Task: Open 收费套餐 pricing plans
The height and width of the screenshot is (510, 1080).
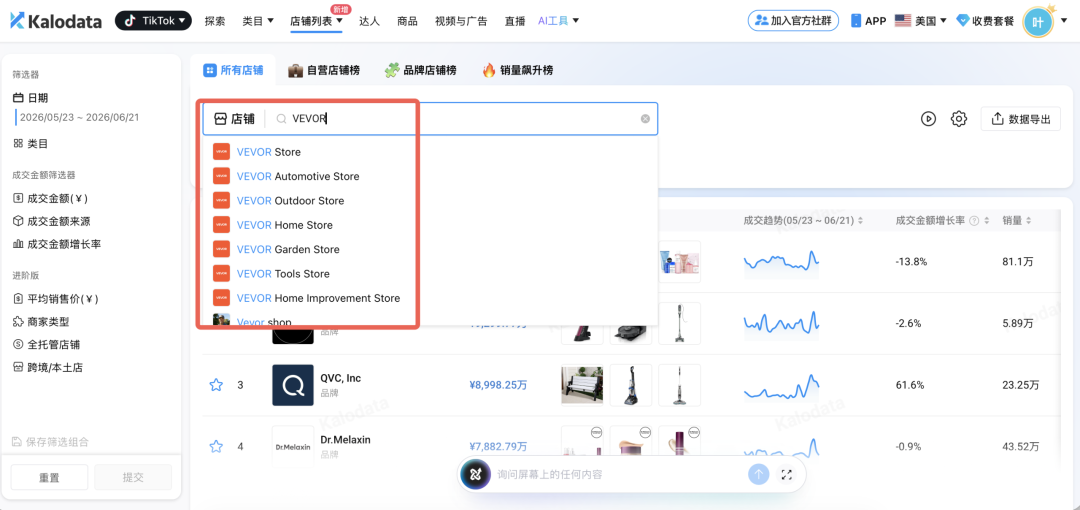Action: click(x=985, y=21)
